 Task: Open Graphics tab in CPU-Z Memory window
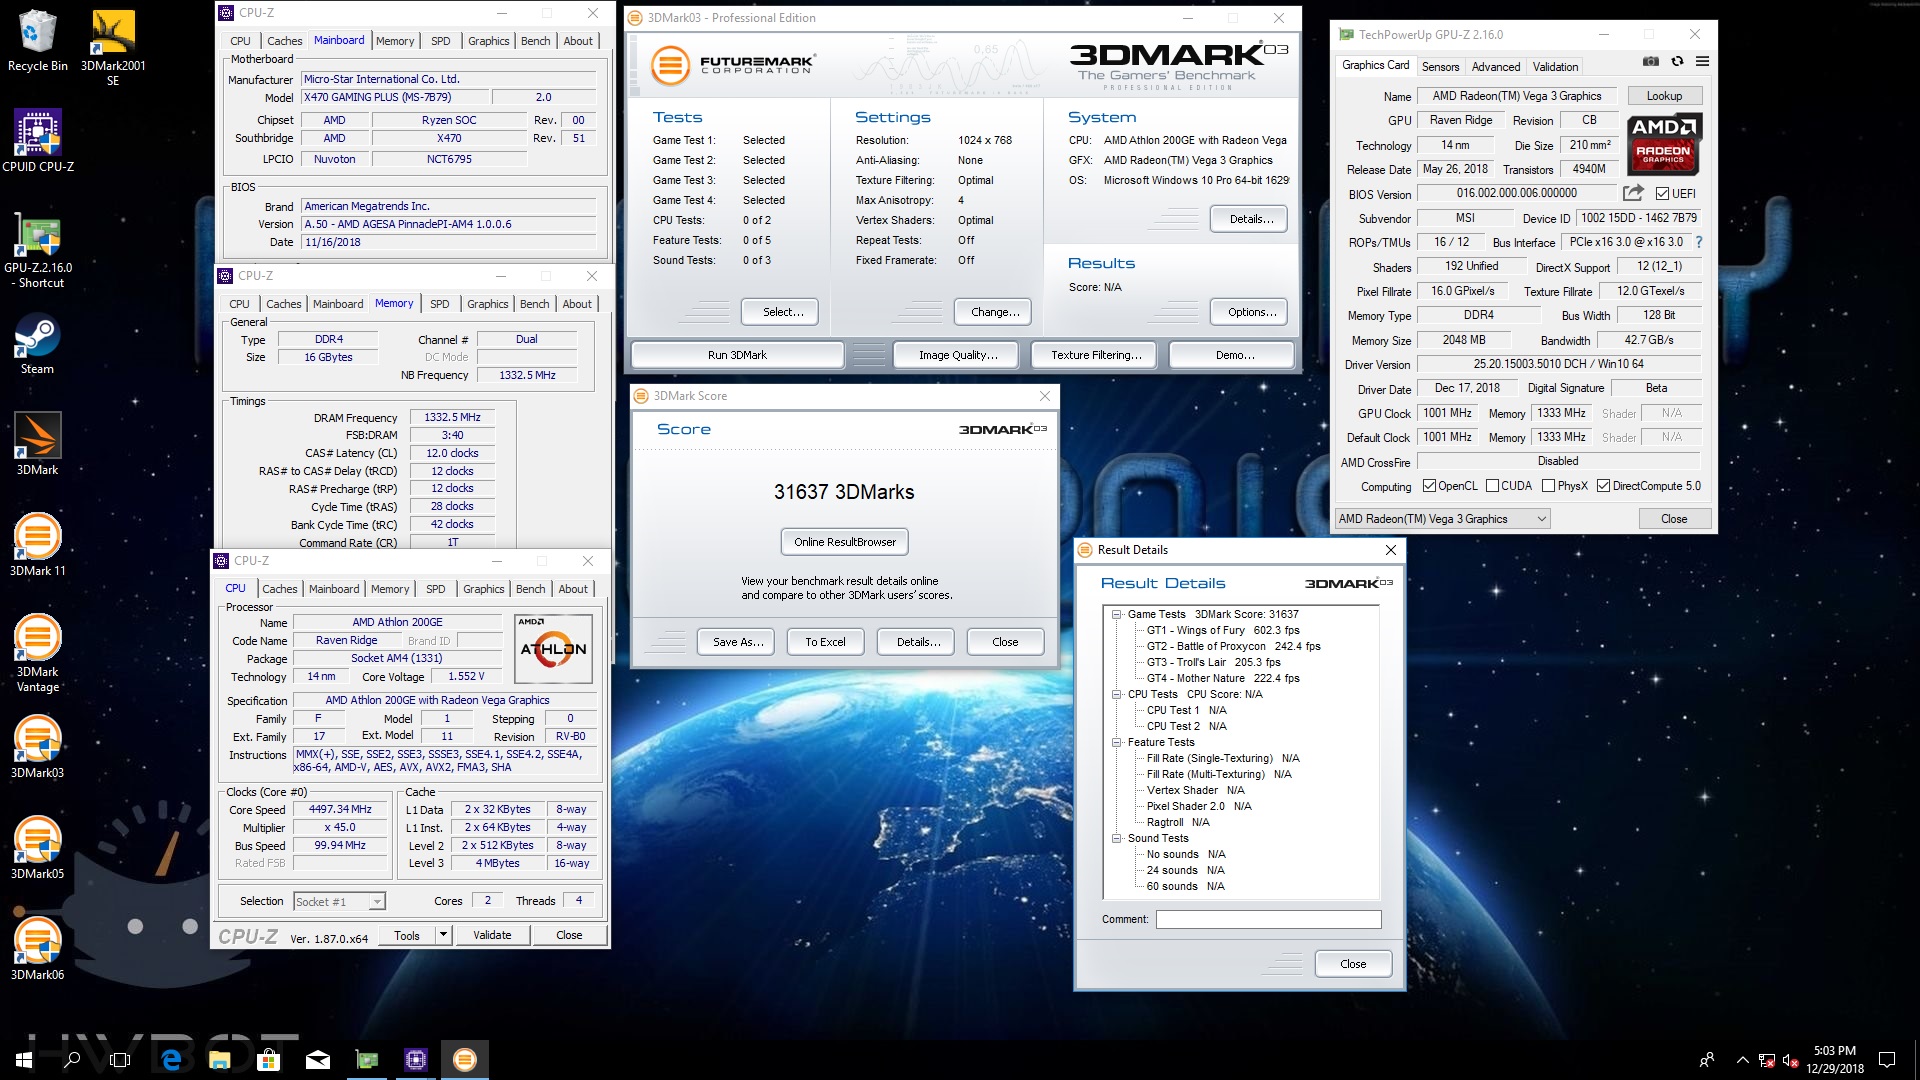(x=487, y=304)
